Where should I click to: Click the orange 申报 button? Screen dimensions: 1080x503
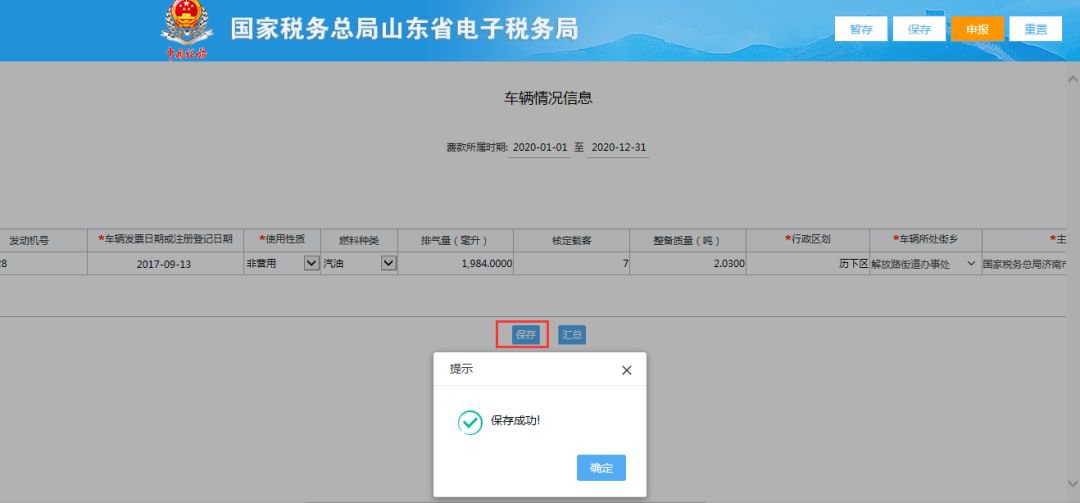(x=977, y=30)
